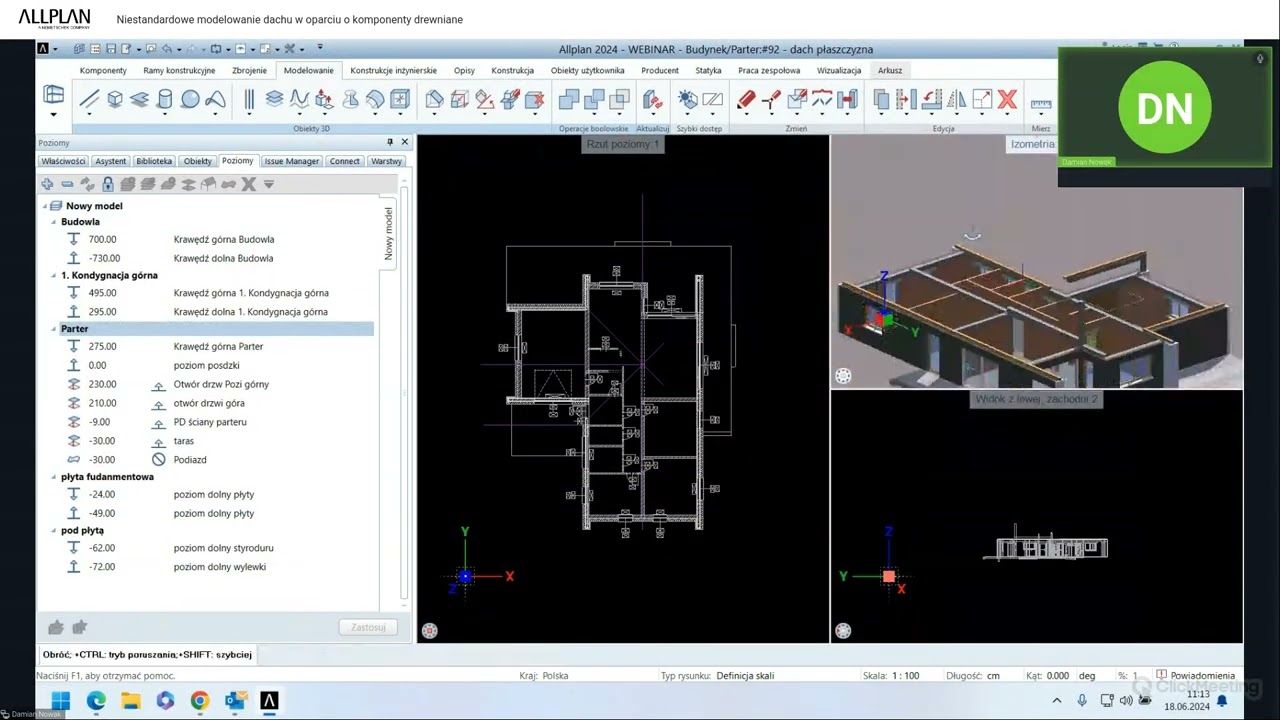Open Powiadomienia in status bar
Image resolution: width=1280 pixels, height=720 pixels.
click(1196, 676)
